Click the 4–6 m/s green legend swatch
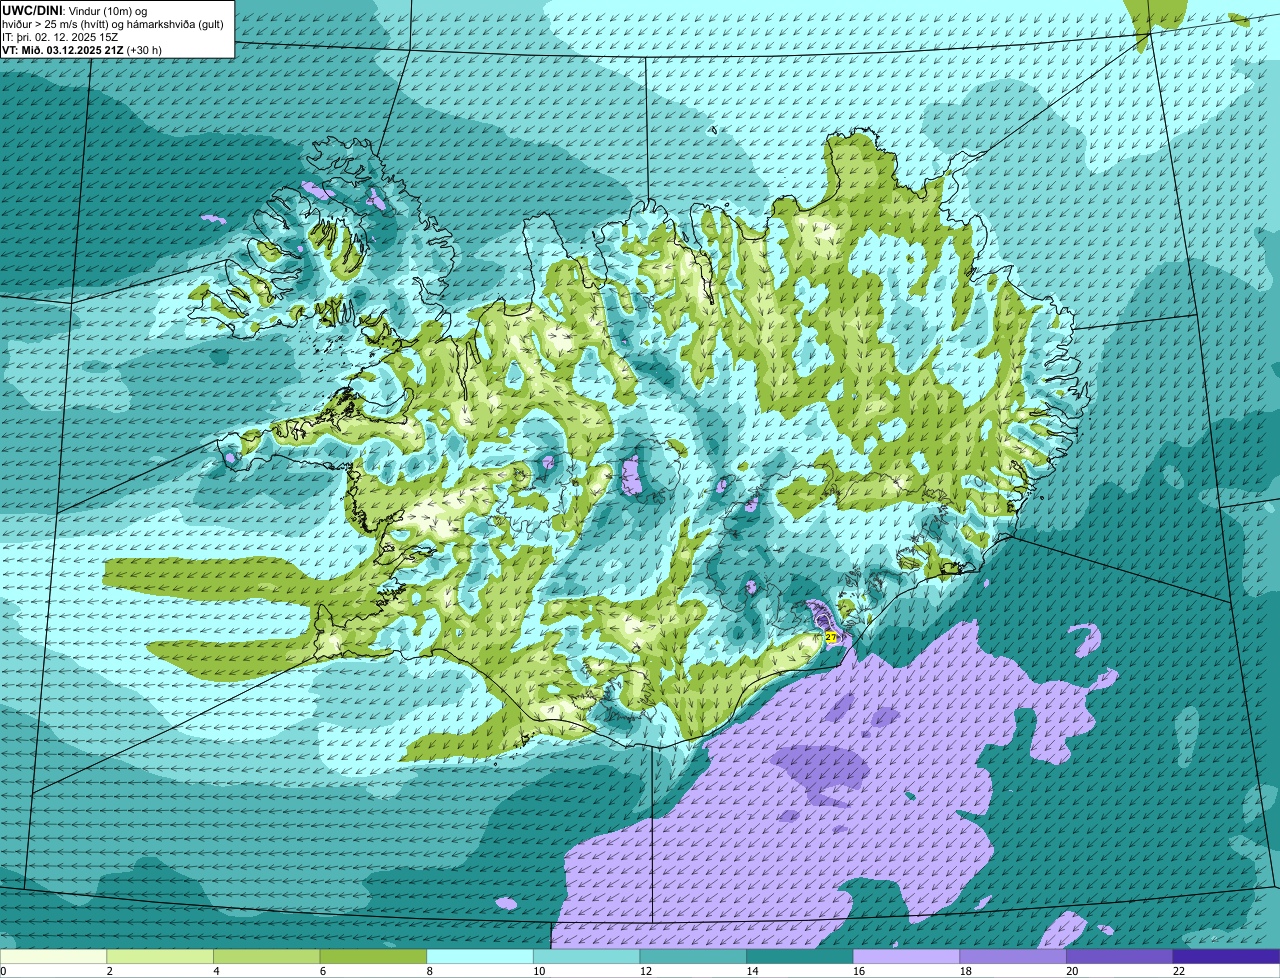Viewport: 1280px width, 978px height. [267, 956]
